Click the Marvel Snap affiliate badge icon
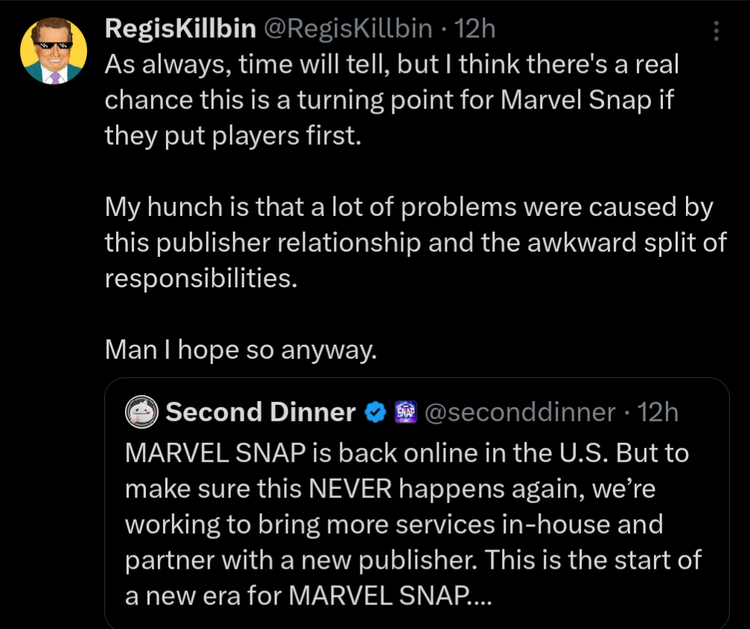750x629 pixels. (x=406, y=412)
